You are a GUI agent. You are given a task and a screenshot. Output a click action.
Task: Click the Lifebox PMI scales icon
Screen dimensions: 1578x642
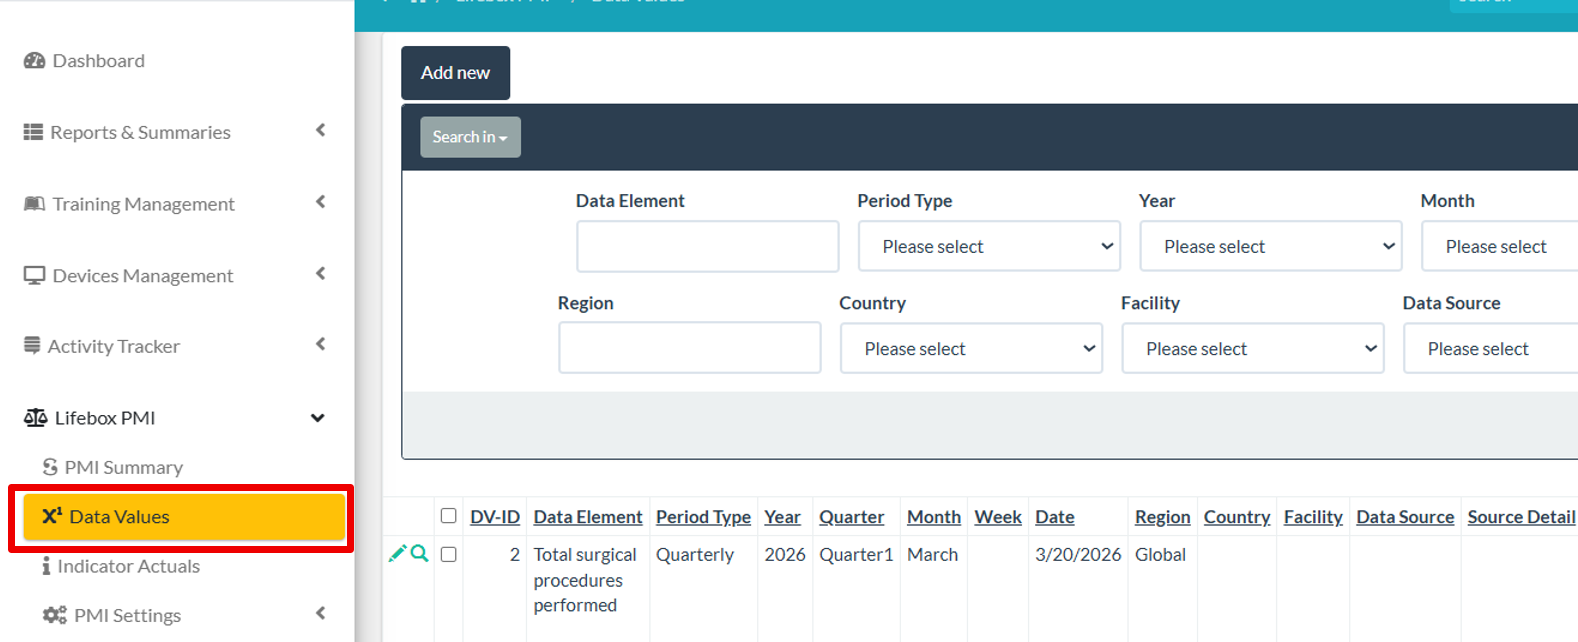pyautogui.click(x=35, y=418)
